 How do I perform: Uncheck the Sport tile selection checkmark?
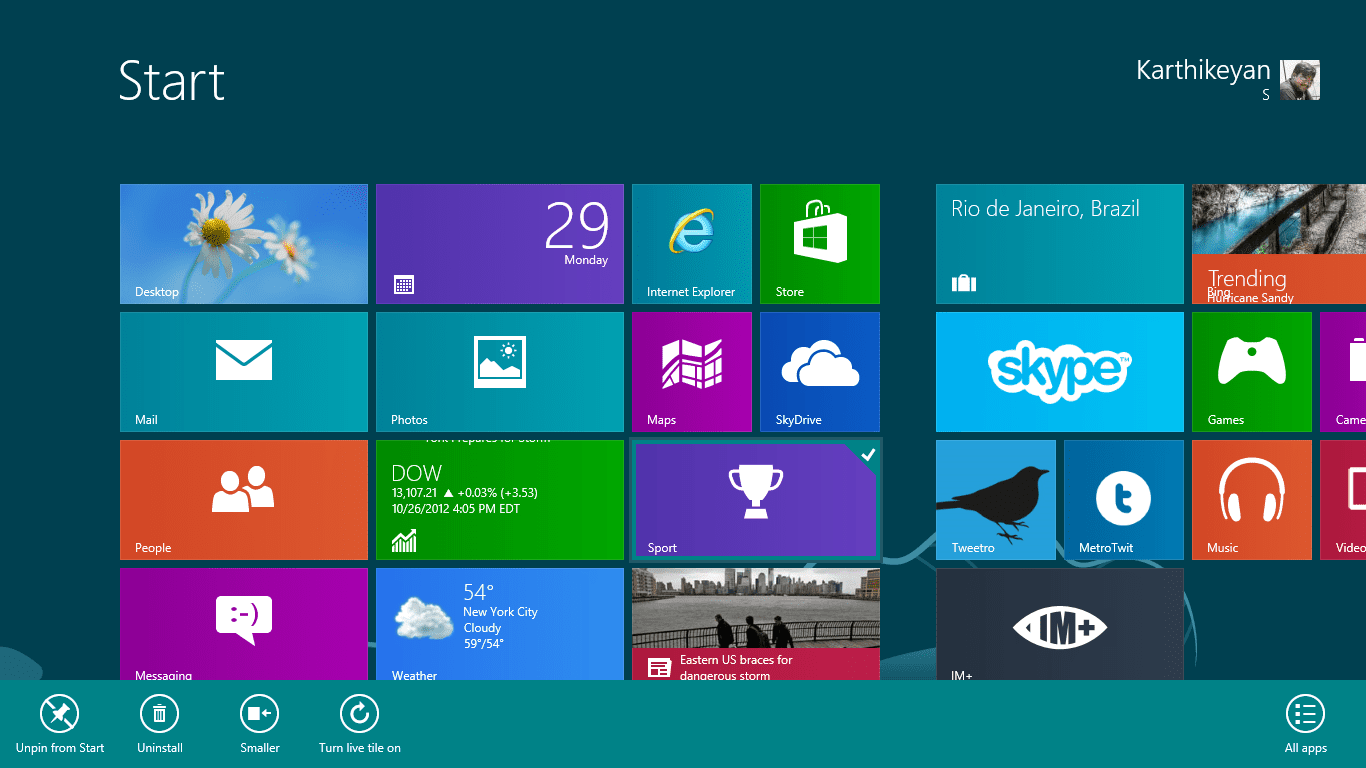(x=868, y=455)
